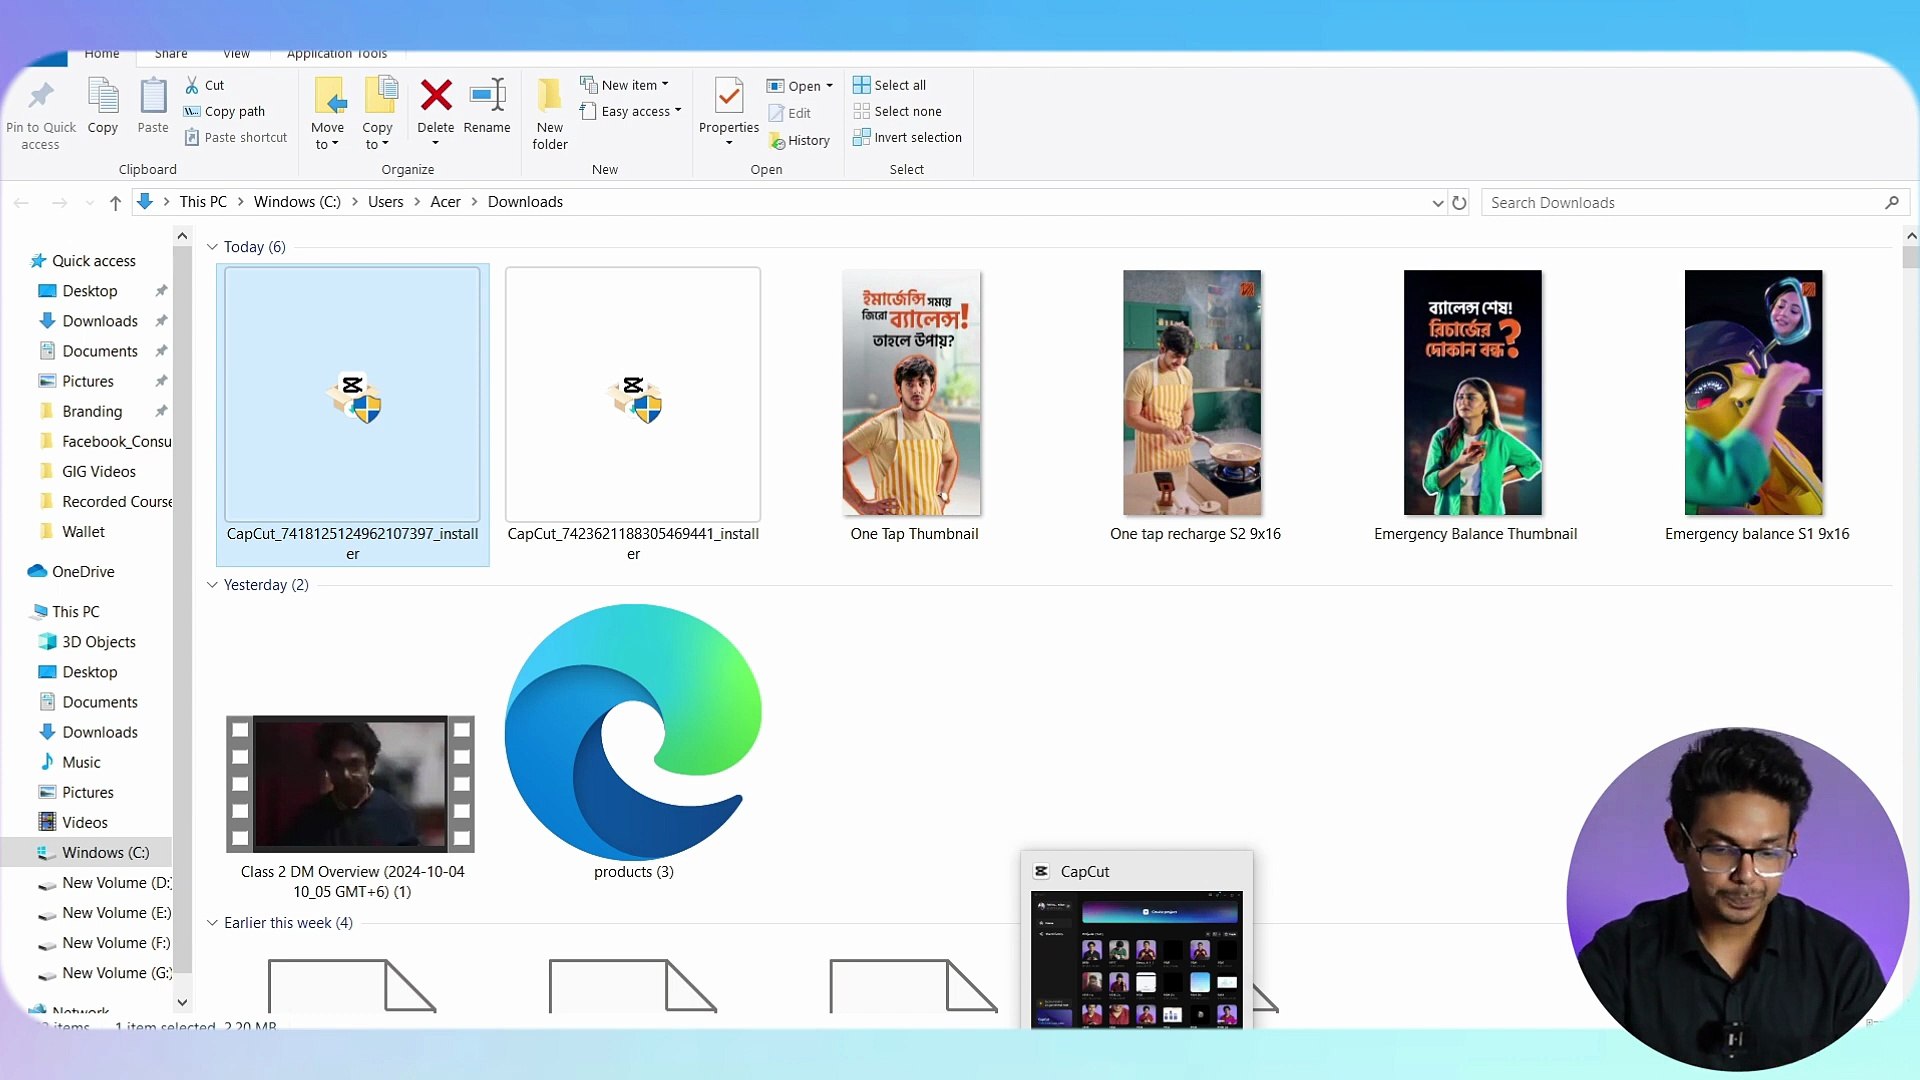This screenshot has width=1920, height=1080.
Task: Click Downloads in the breadcrumb path
Action: pyautogui.click(x=525, y=201)
